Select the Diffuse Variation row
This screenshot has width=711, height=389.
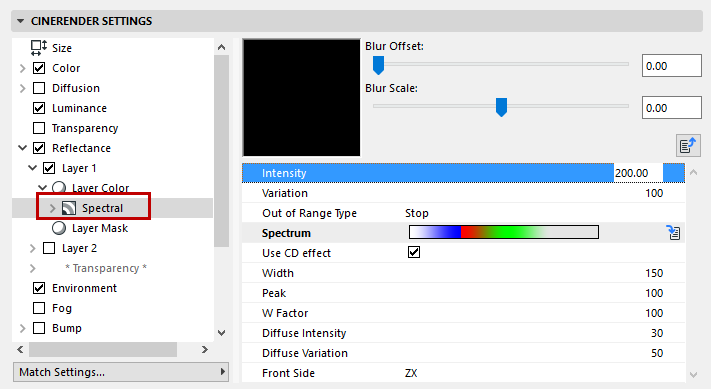463,353
